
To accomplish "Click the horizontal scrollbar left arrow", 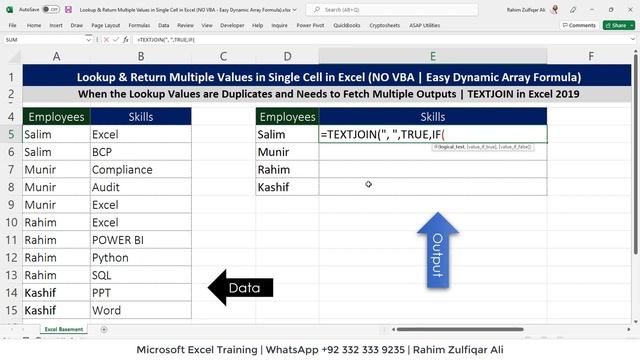I will 393,329.
